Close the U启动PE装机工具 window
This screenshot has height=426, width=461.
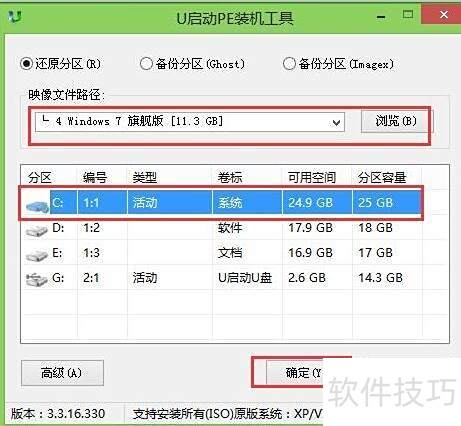pos(443,14)
